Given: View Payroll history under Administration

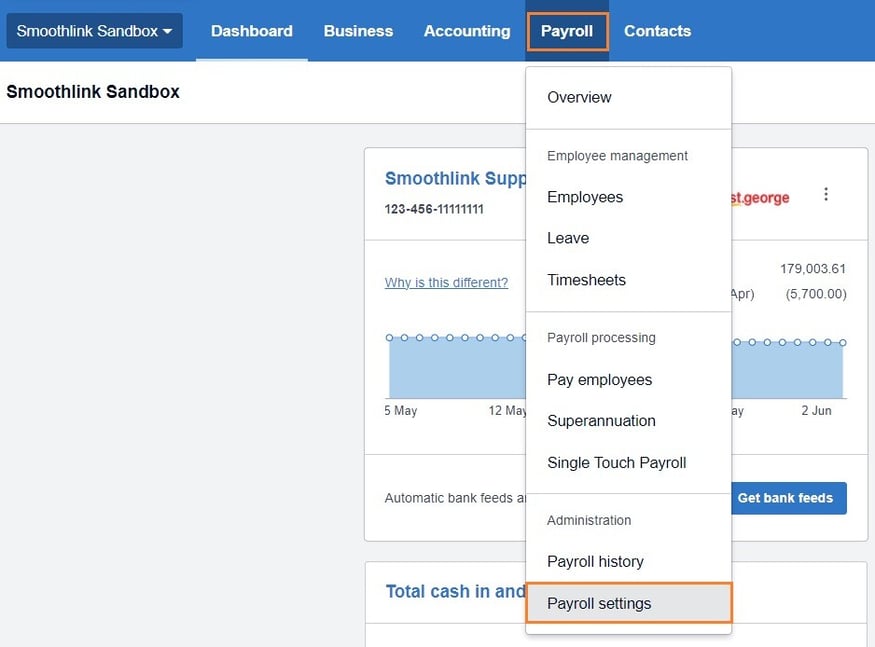Looking at the screenshot, I should point(594,561).
